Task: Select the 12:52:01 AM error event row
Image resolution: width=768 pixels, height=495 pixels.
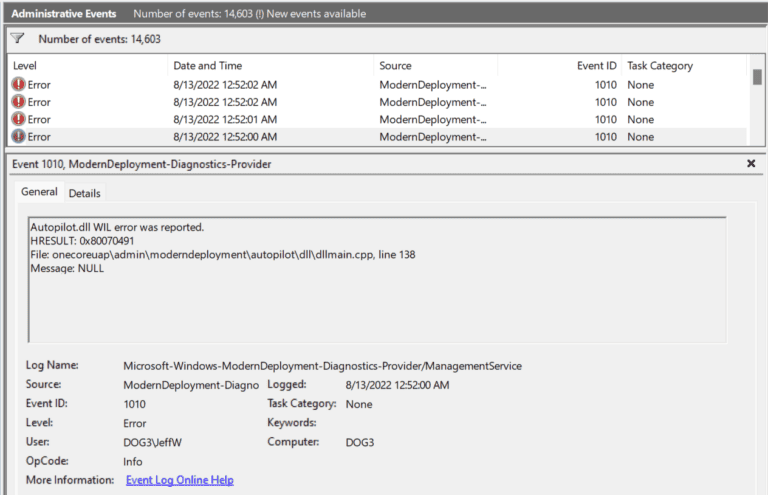Action: pyautogui.click(x=378, y=119)
